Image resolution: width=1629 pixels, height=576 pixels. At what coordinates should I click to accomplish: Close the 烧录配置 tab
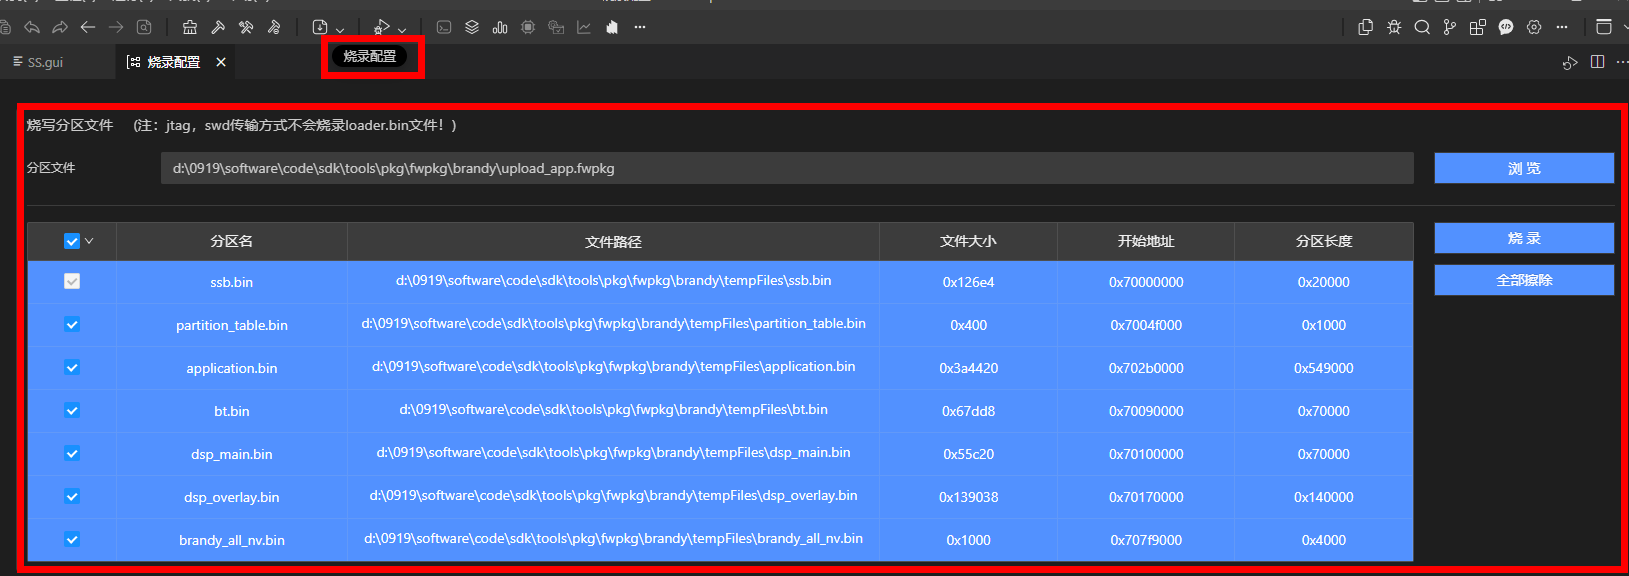coord(221,62)
